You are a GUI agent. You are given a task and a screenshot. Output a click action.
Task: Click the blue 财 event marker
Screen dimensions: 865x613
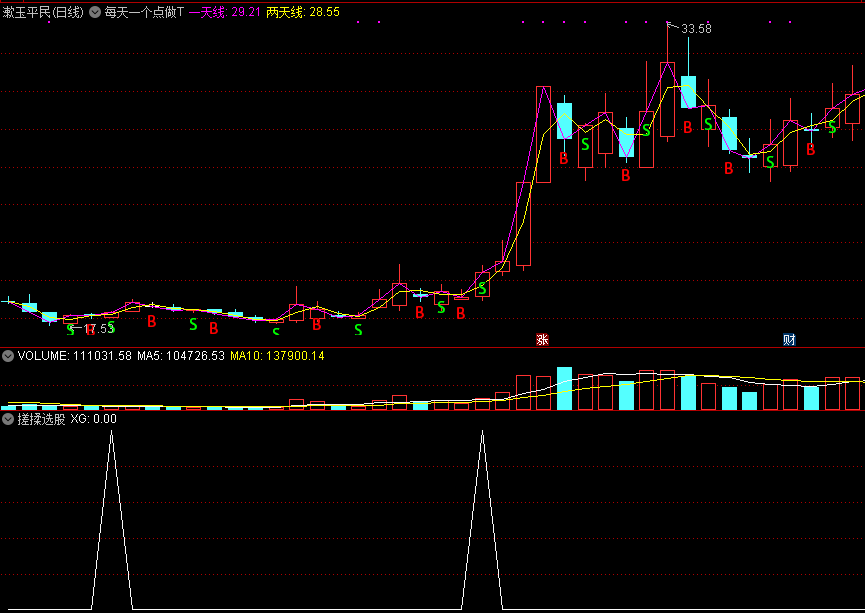tap(789, 339)
